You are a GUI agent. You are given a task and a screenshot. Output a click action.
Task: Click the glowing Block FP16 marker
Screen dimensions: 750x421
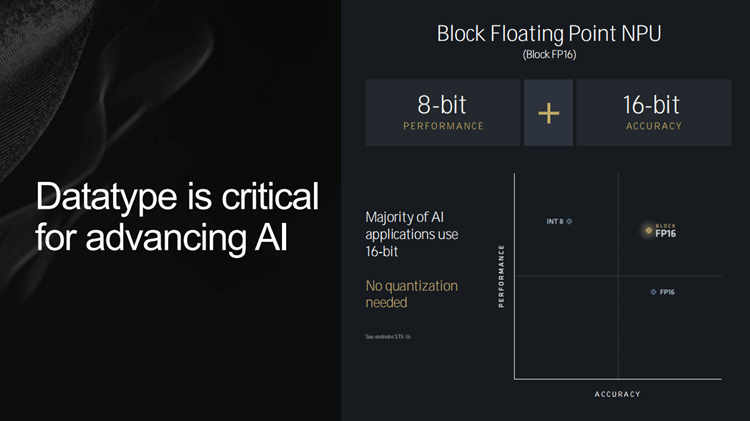(x=648, y=231)
